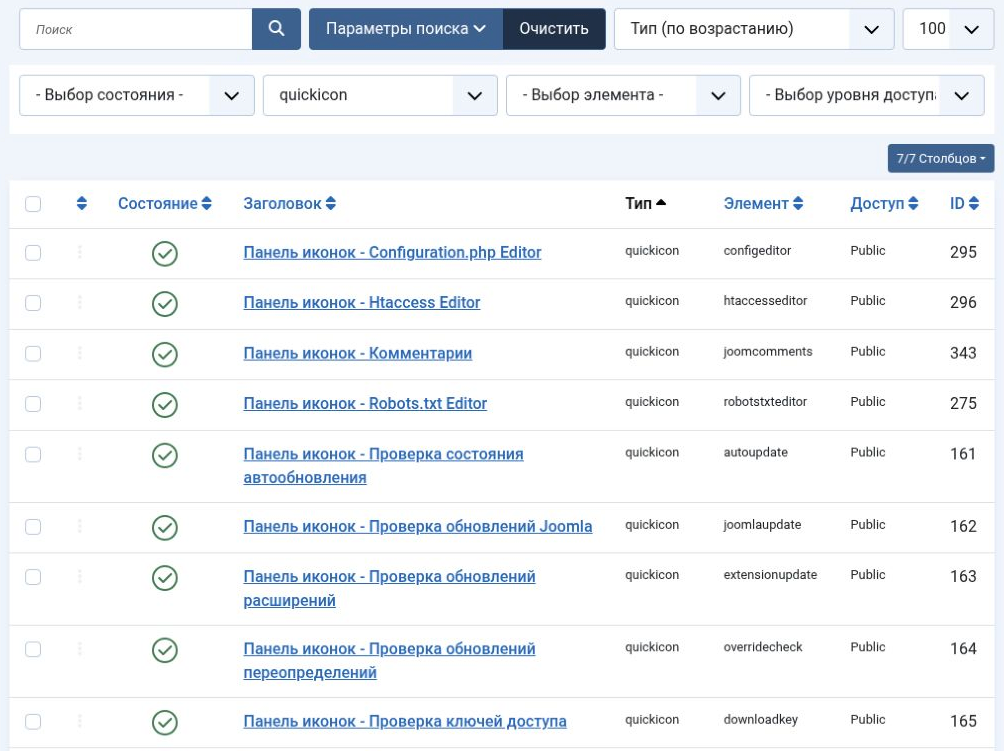Click drag handle in robotstxteditor row

click(x=80, y=403)
